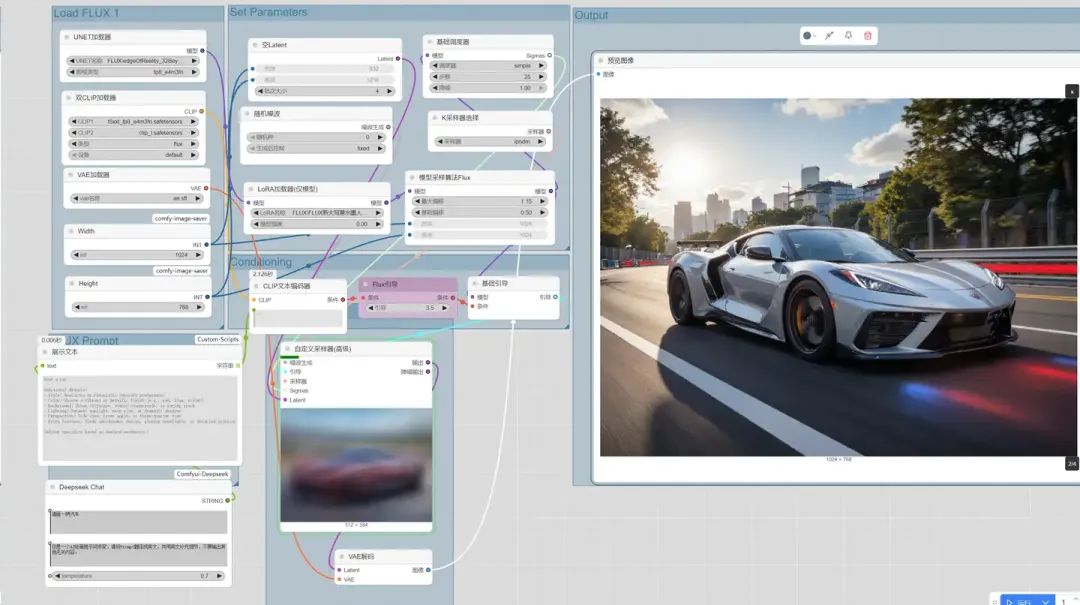1080x605 pixels.
Task: Click the Comfyui-Deepseek badge
Action: tap(202, 474)
